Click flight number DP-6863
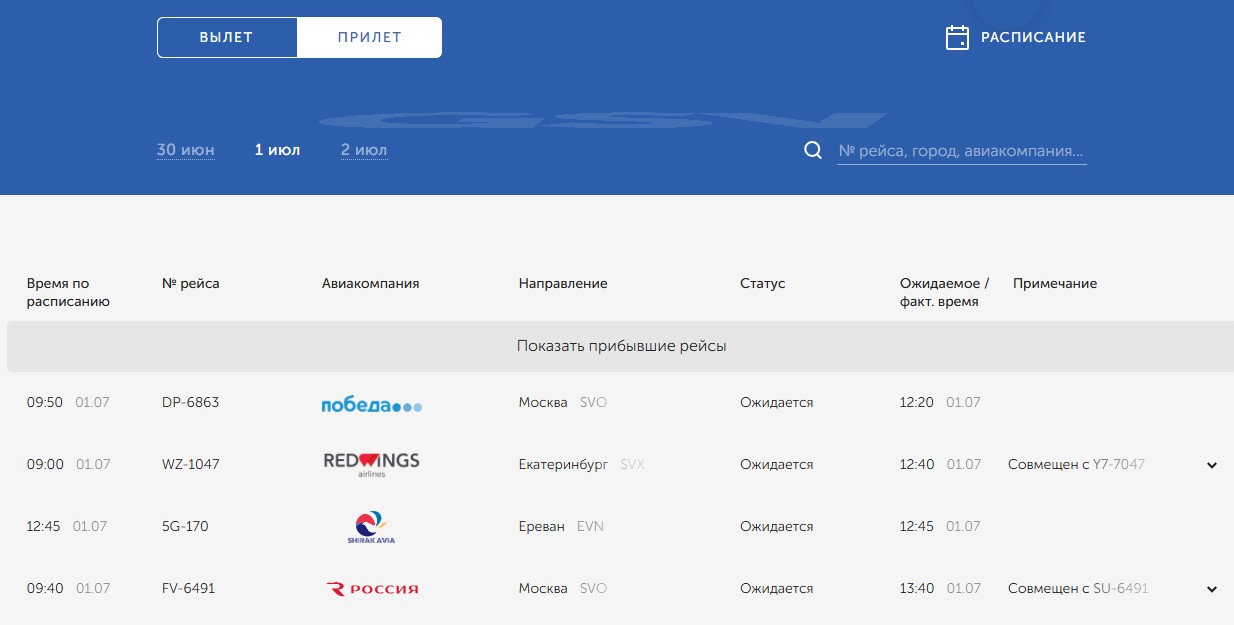This screenshot has width=1234, height=625. pos(190,402)
